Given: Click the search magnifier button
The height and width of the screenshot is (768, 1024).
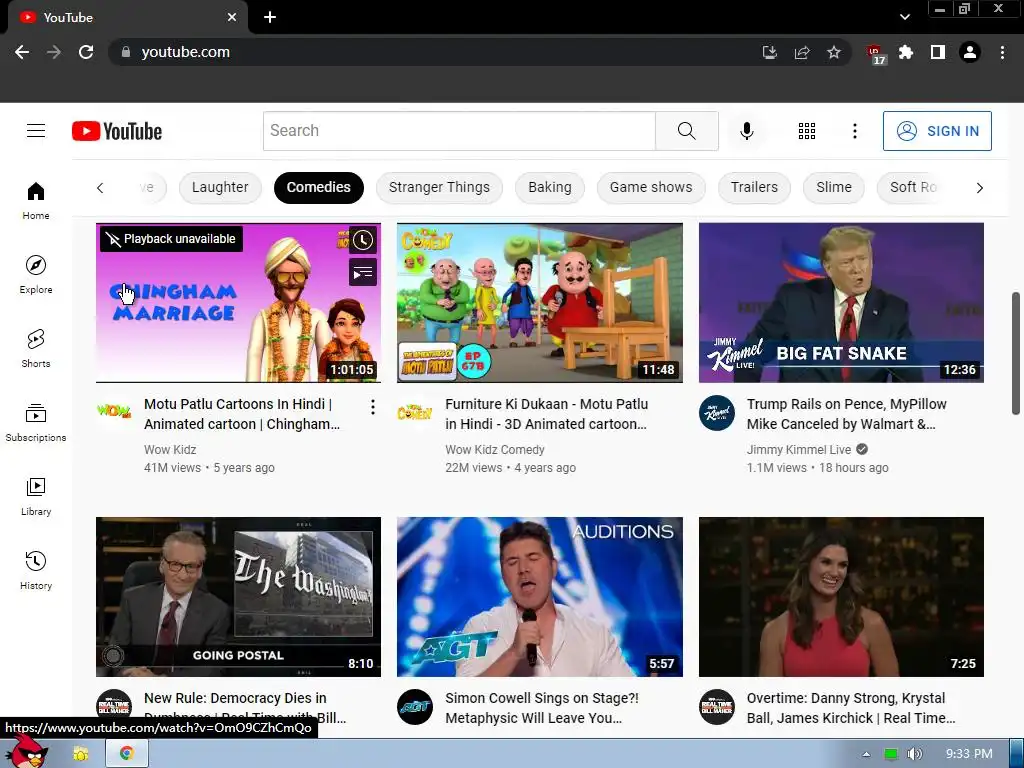Looking at the screenshot, I should [x=686, y=131].
